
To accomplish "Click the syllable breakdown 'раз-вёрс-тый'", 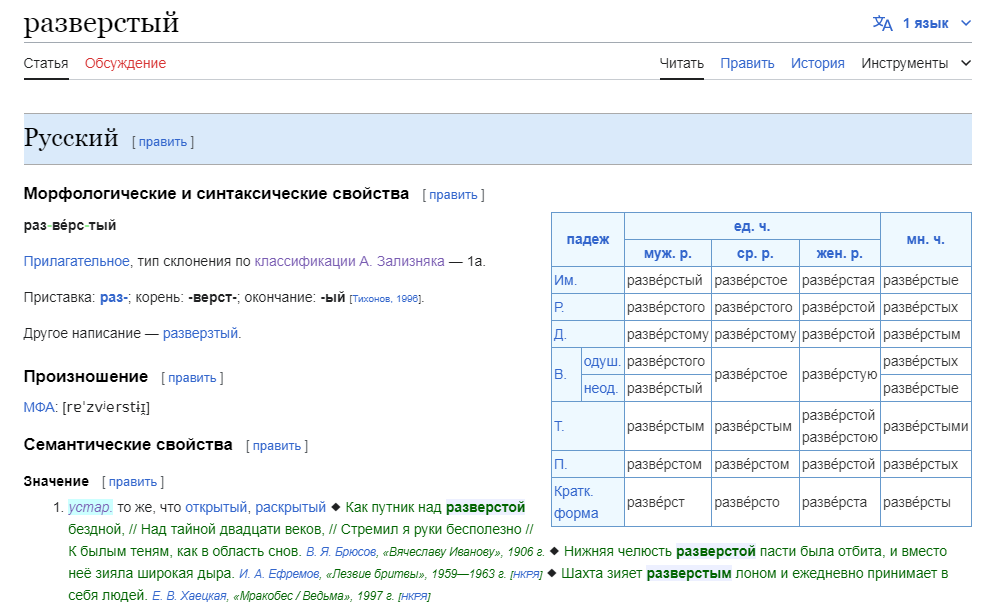I will [x=70, y=226].
